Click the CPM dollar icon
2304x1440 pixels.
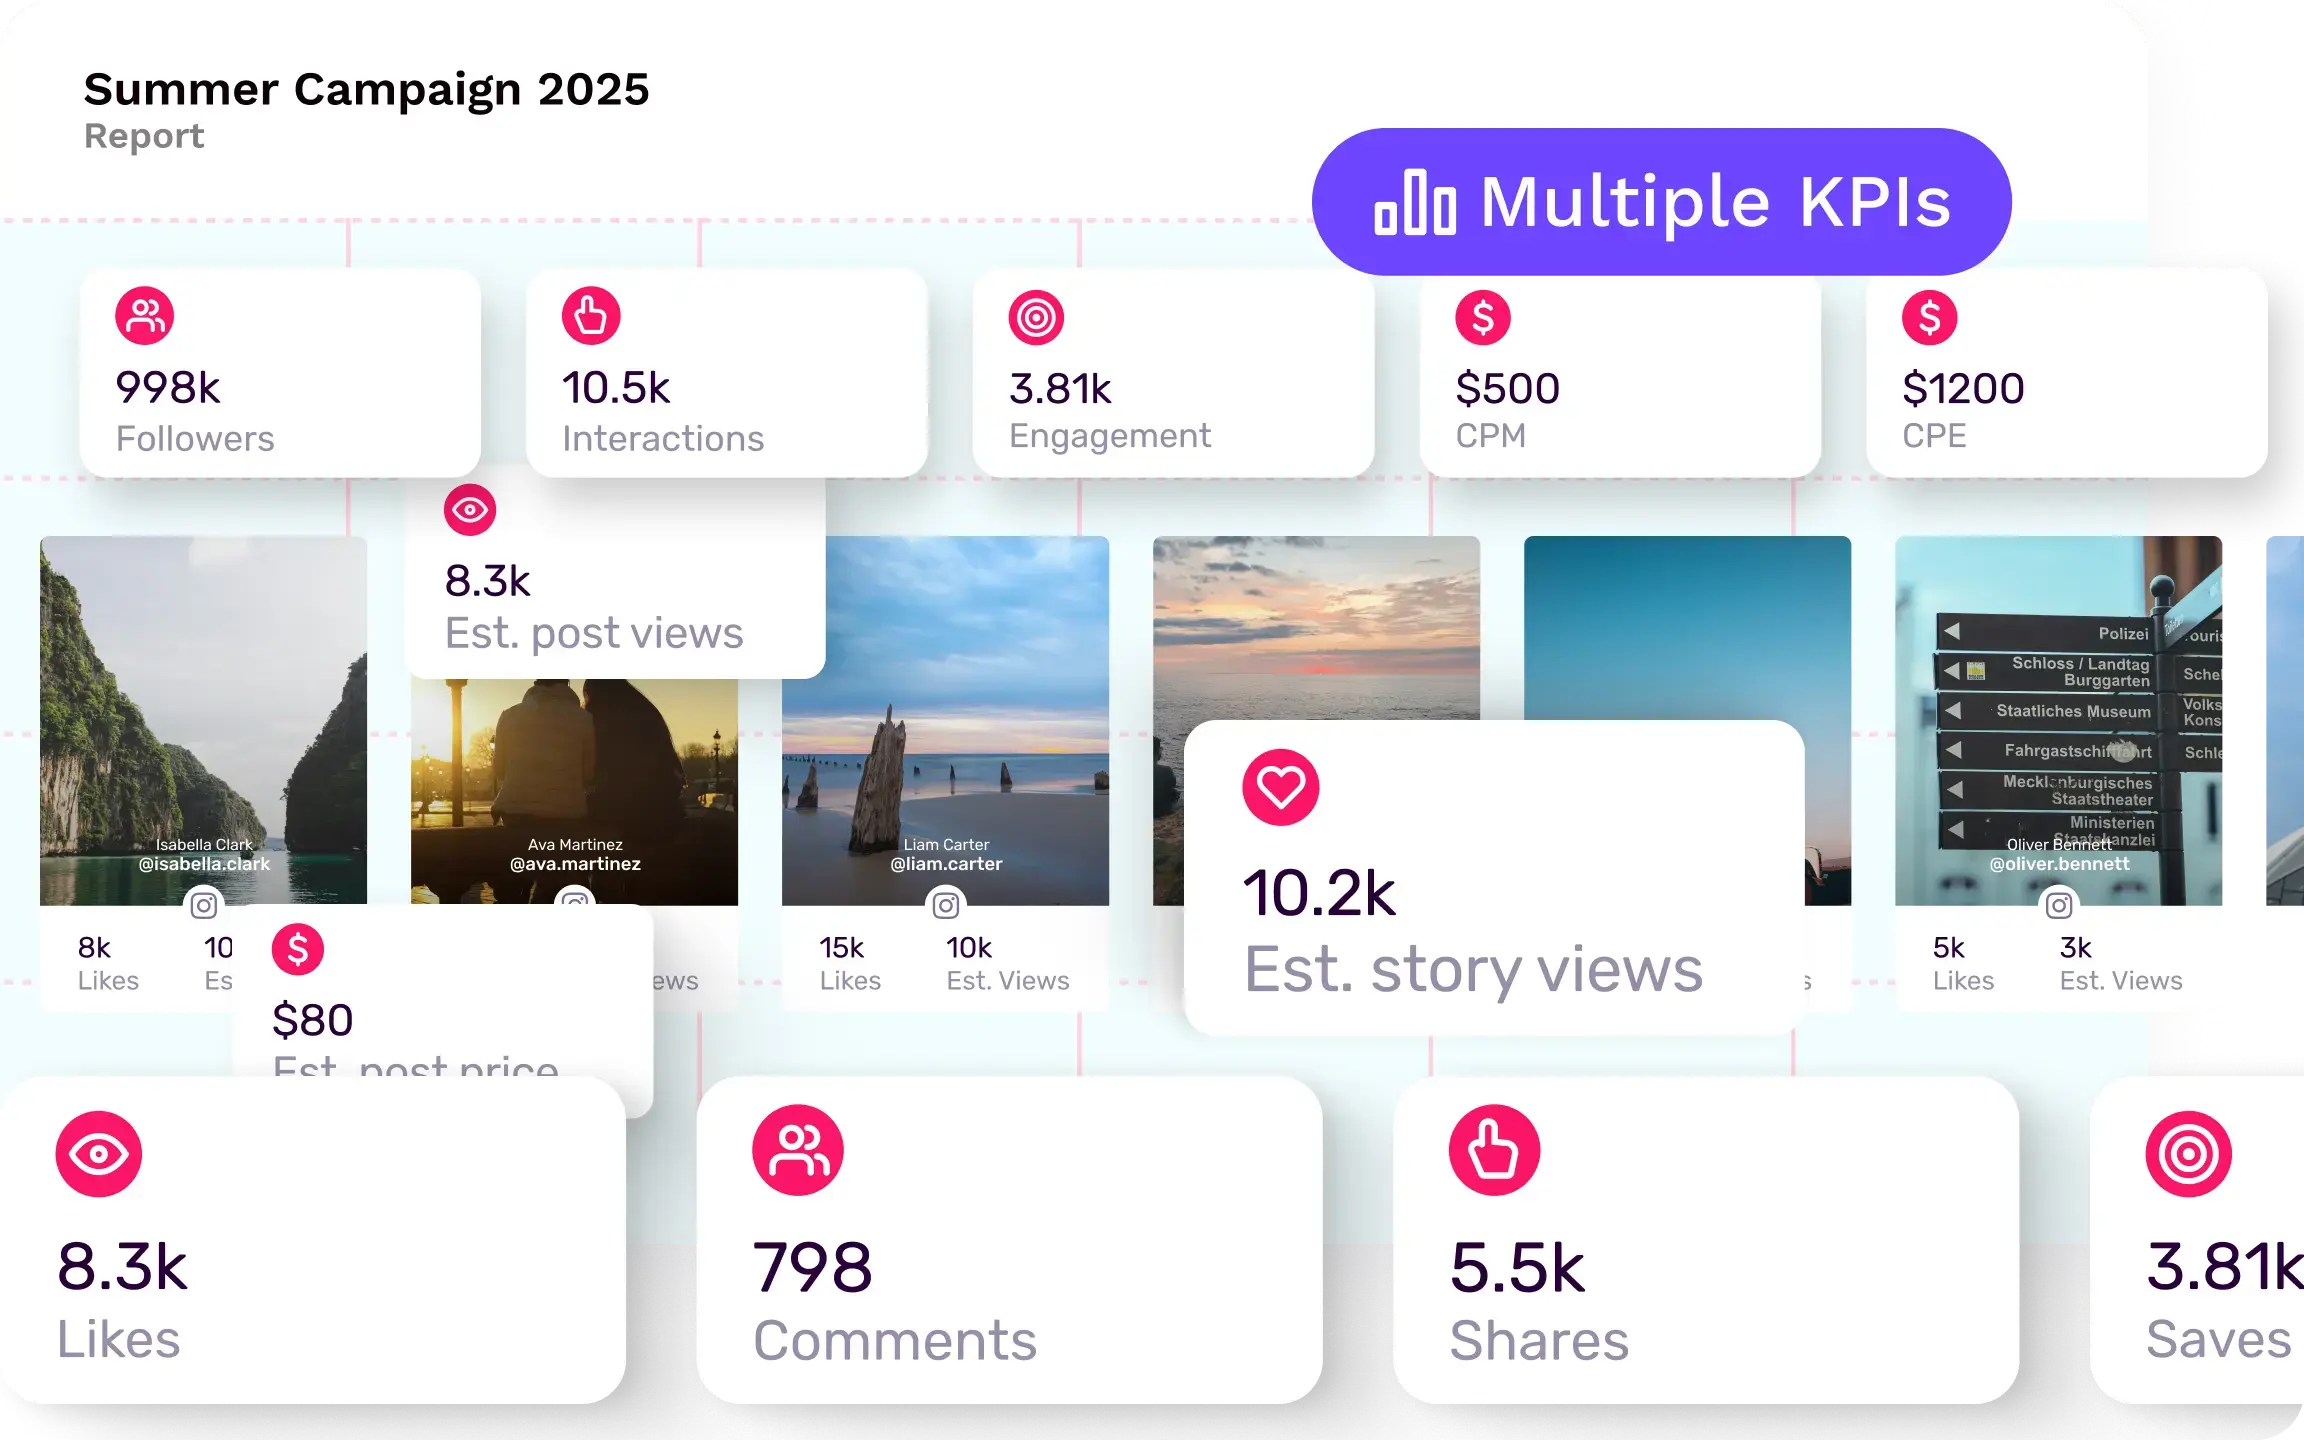pos(1483,318)
